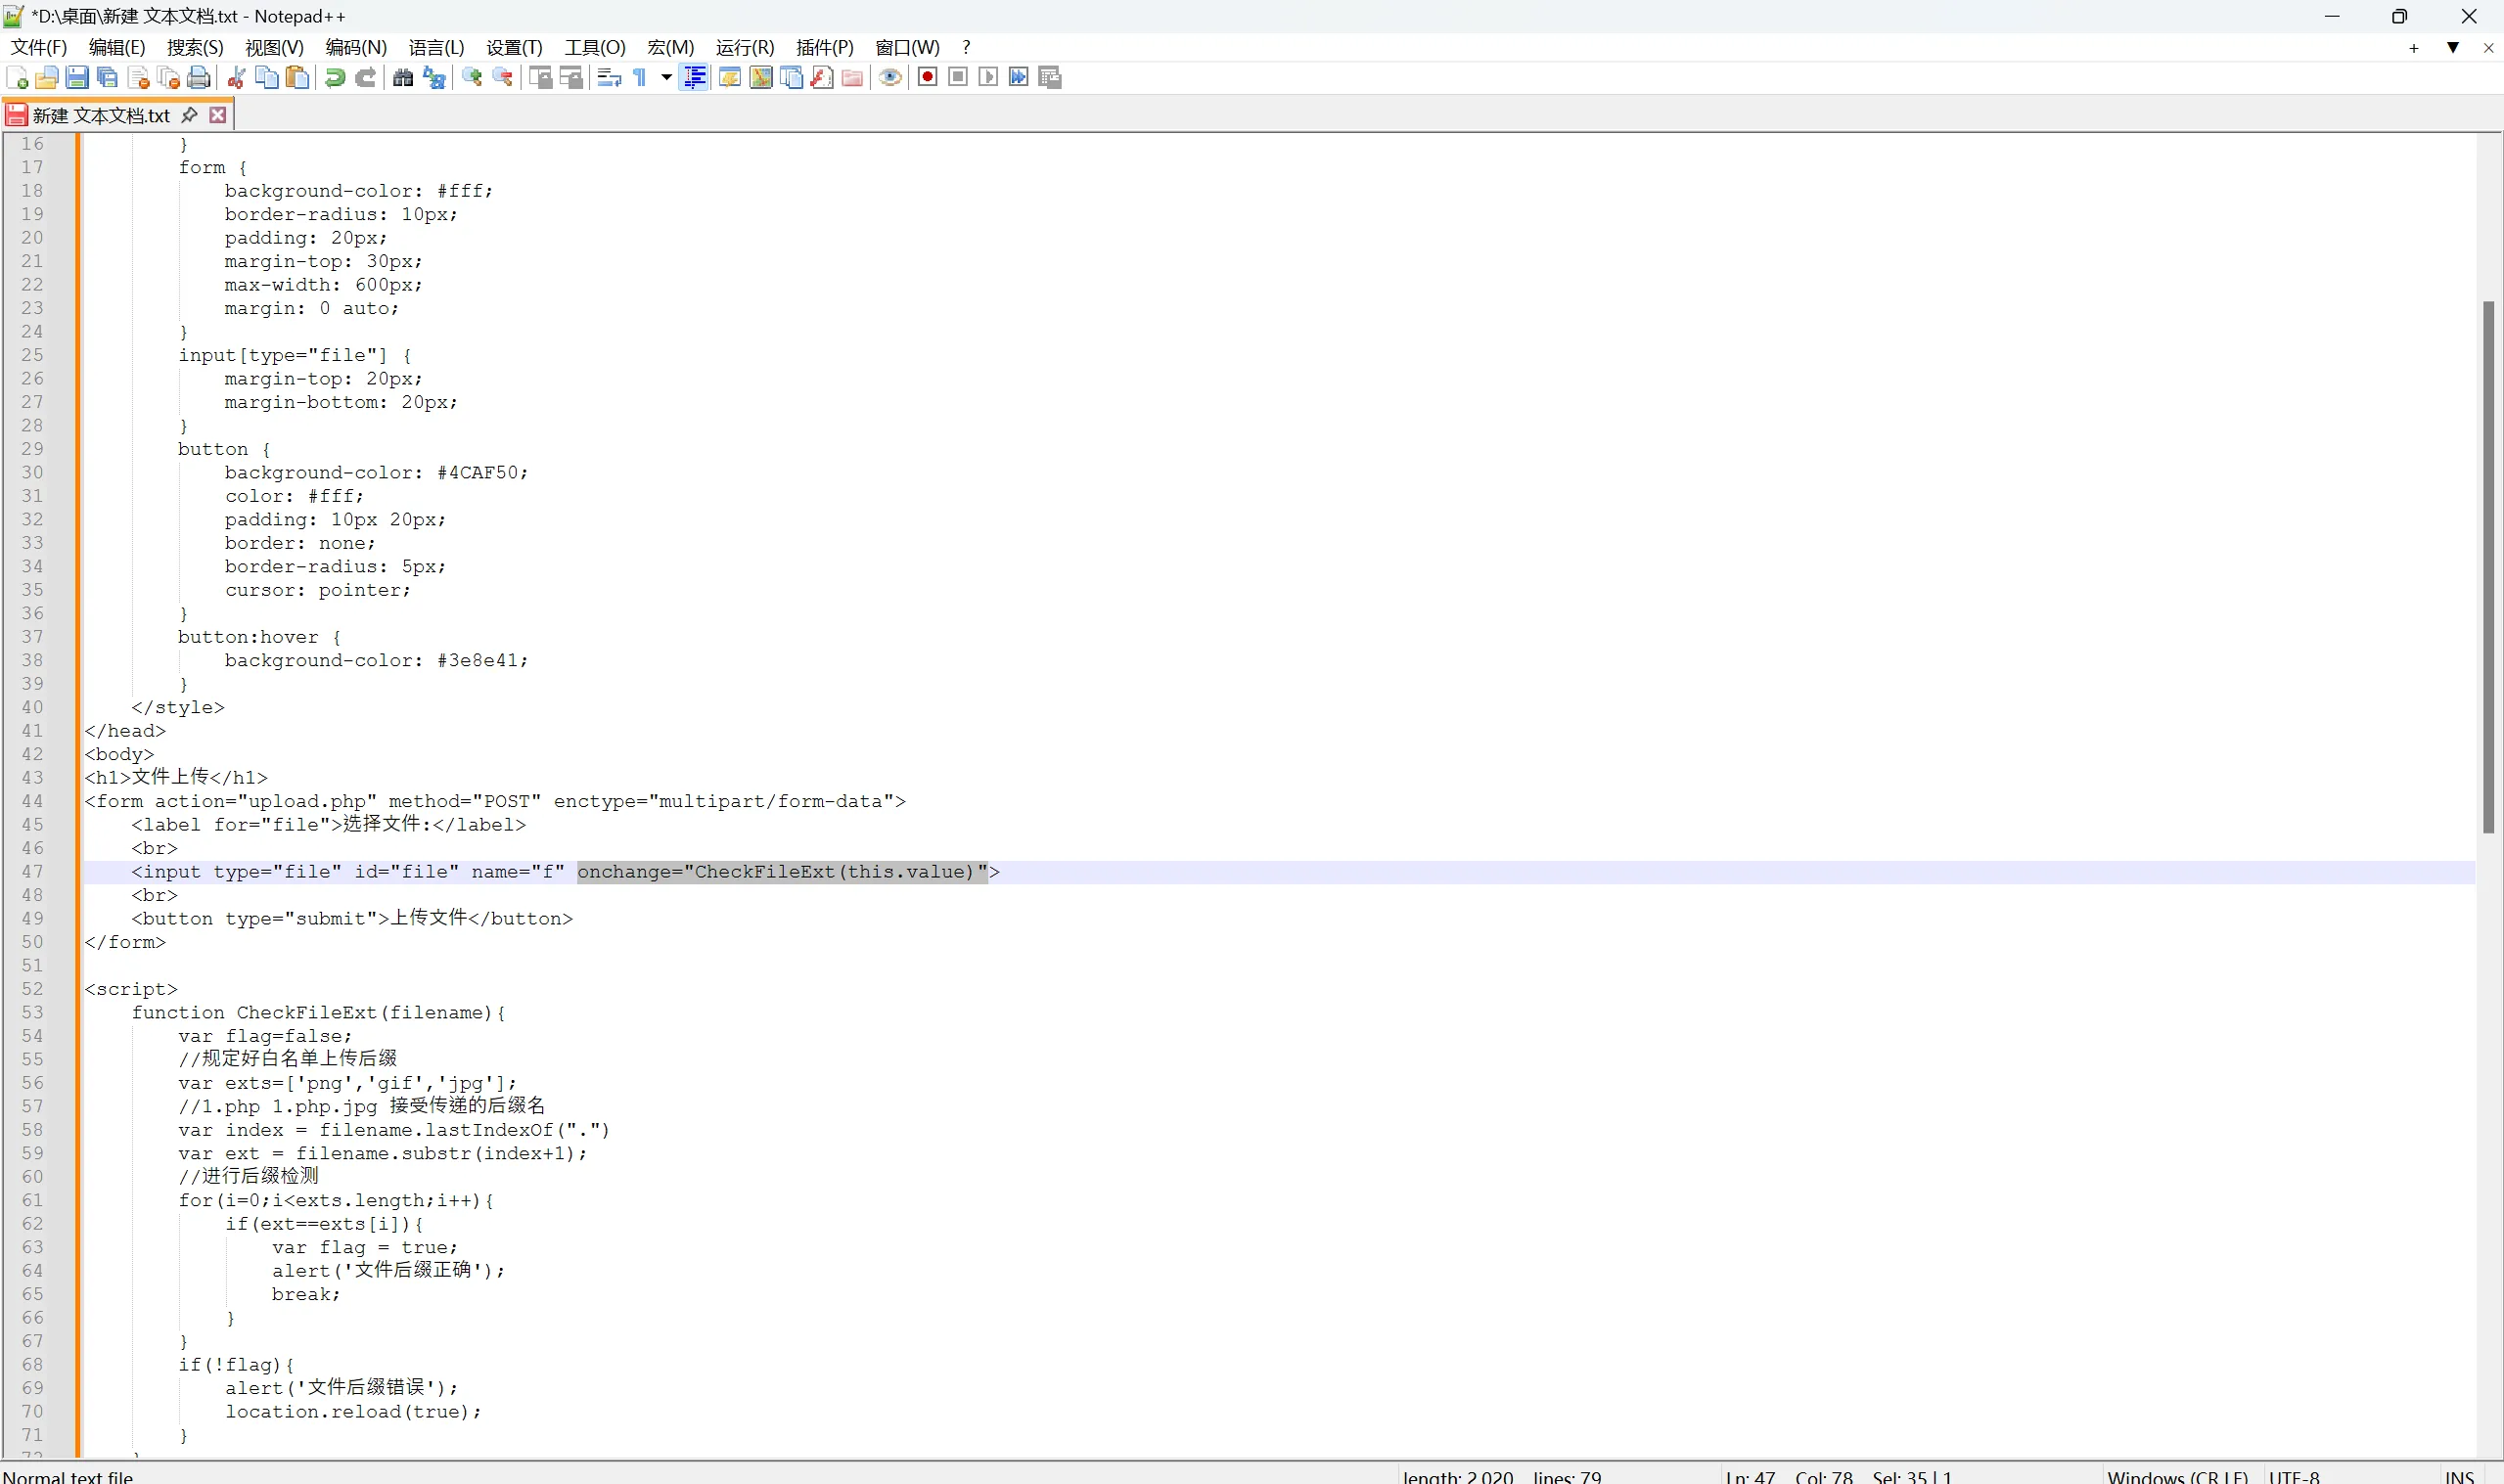This screenshot has height=1484, width=2504.
Task: Open dropdown arrow next to paragraph symbol
Action: pyautogui.click(x=666, y=78)
